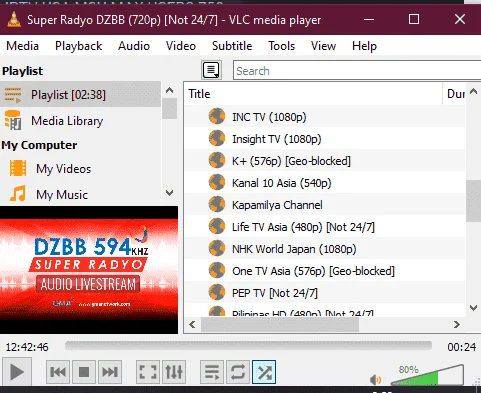Click globe icon beside K+ (576p)

[x=217, y=160]
